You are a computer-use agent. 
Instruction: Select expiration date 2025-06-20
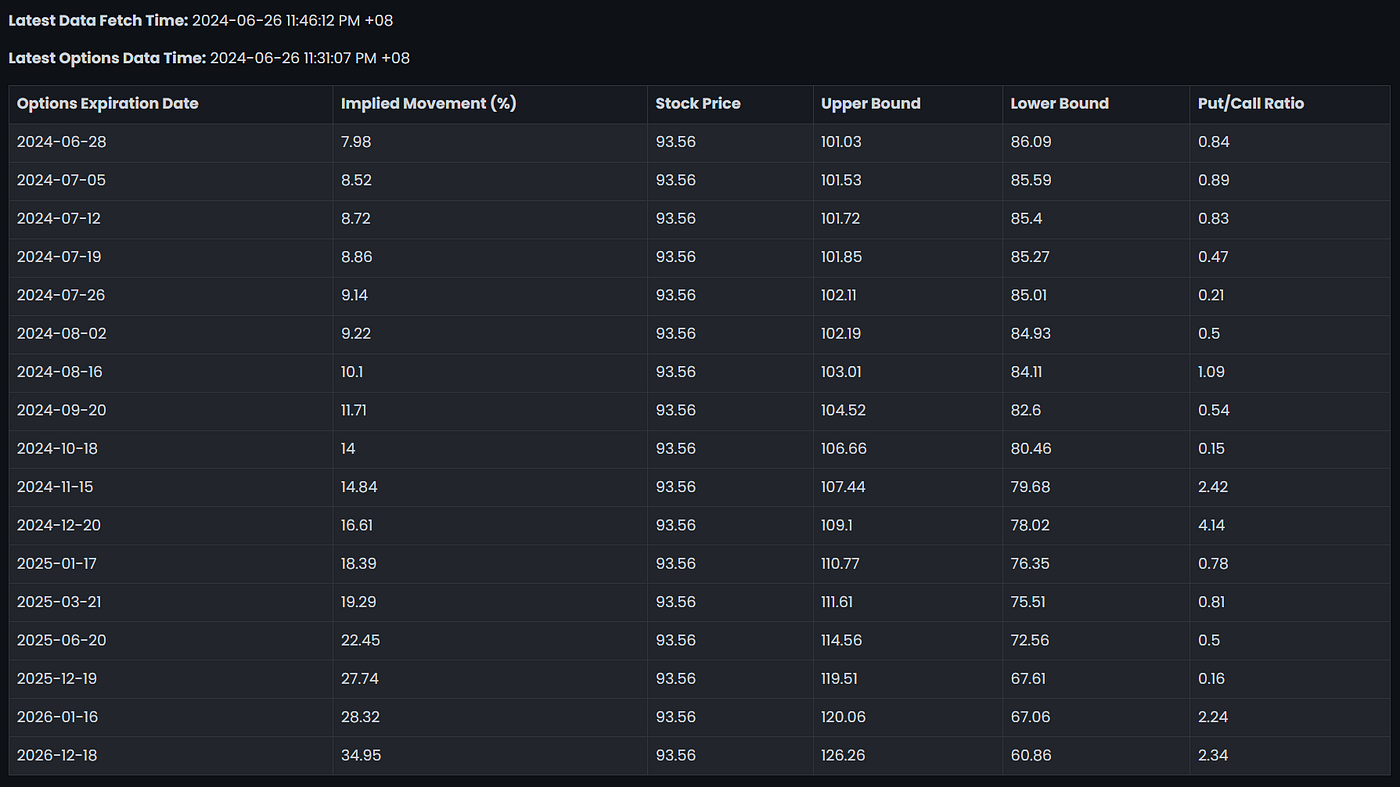pyautogui.click(x=62, y=640)
